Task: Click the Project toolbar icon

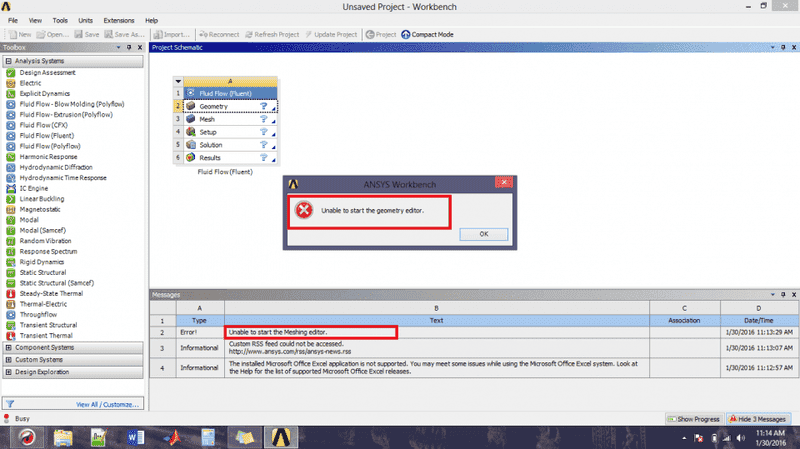Action: pyautogui.click(x=370, y=35)
